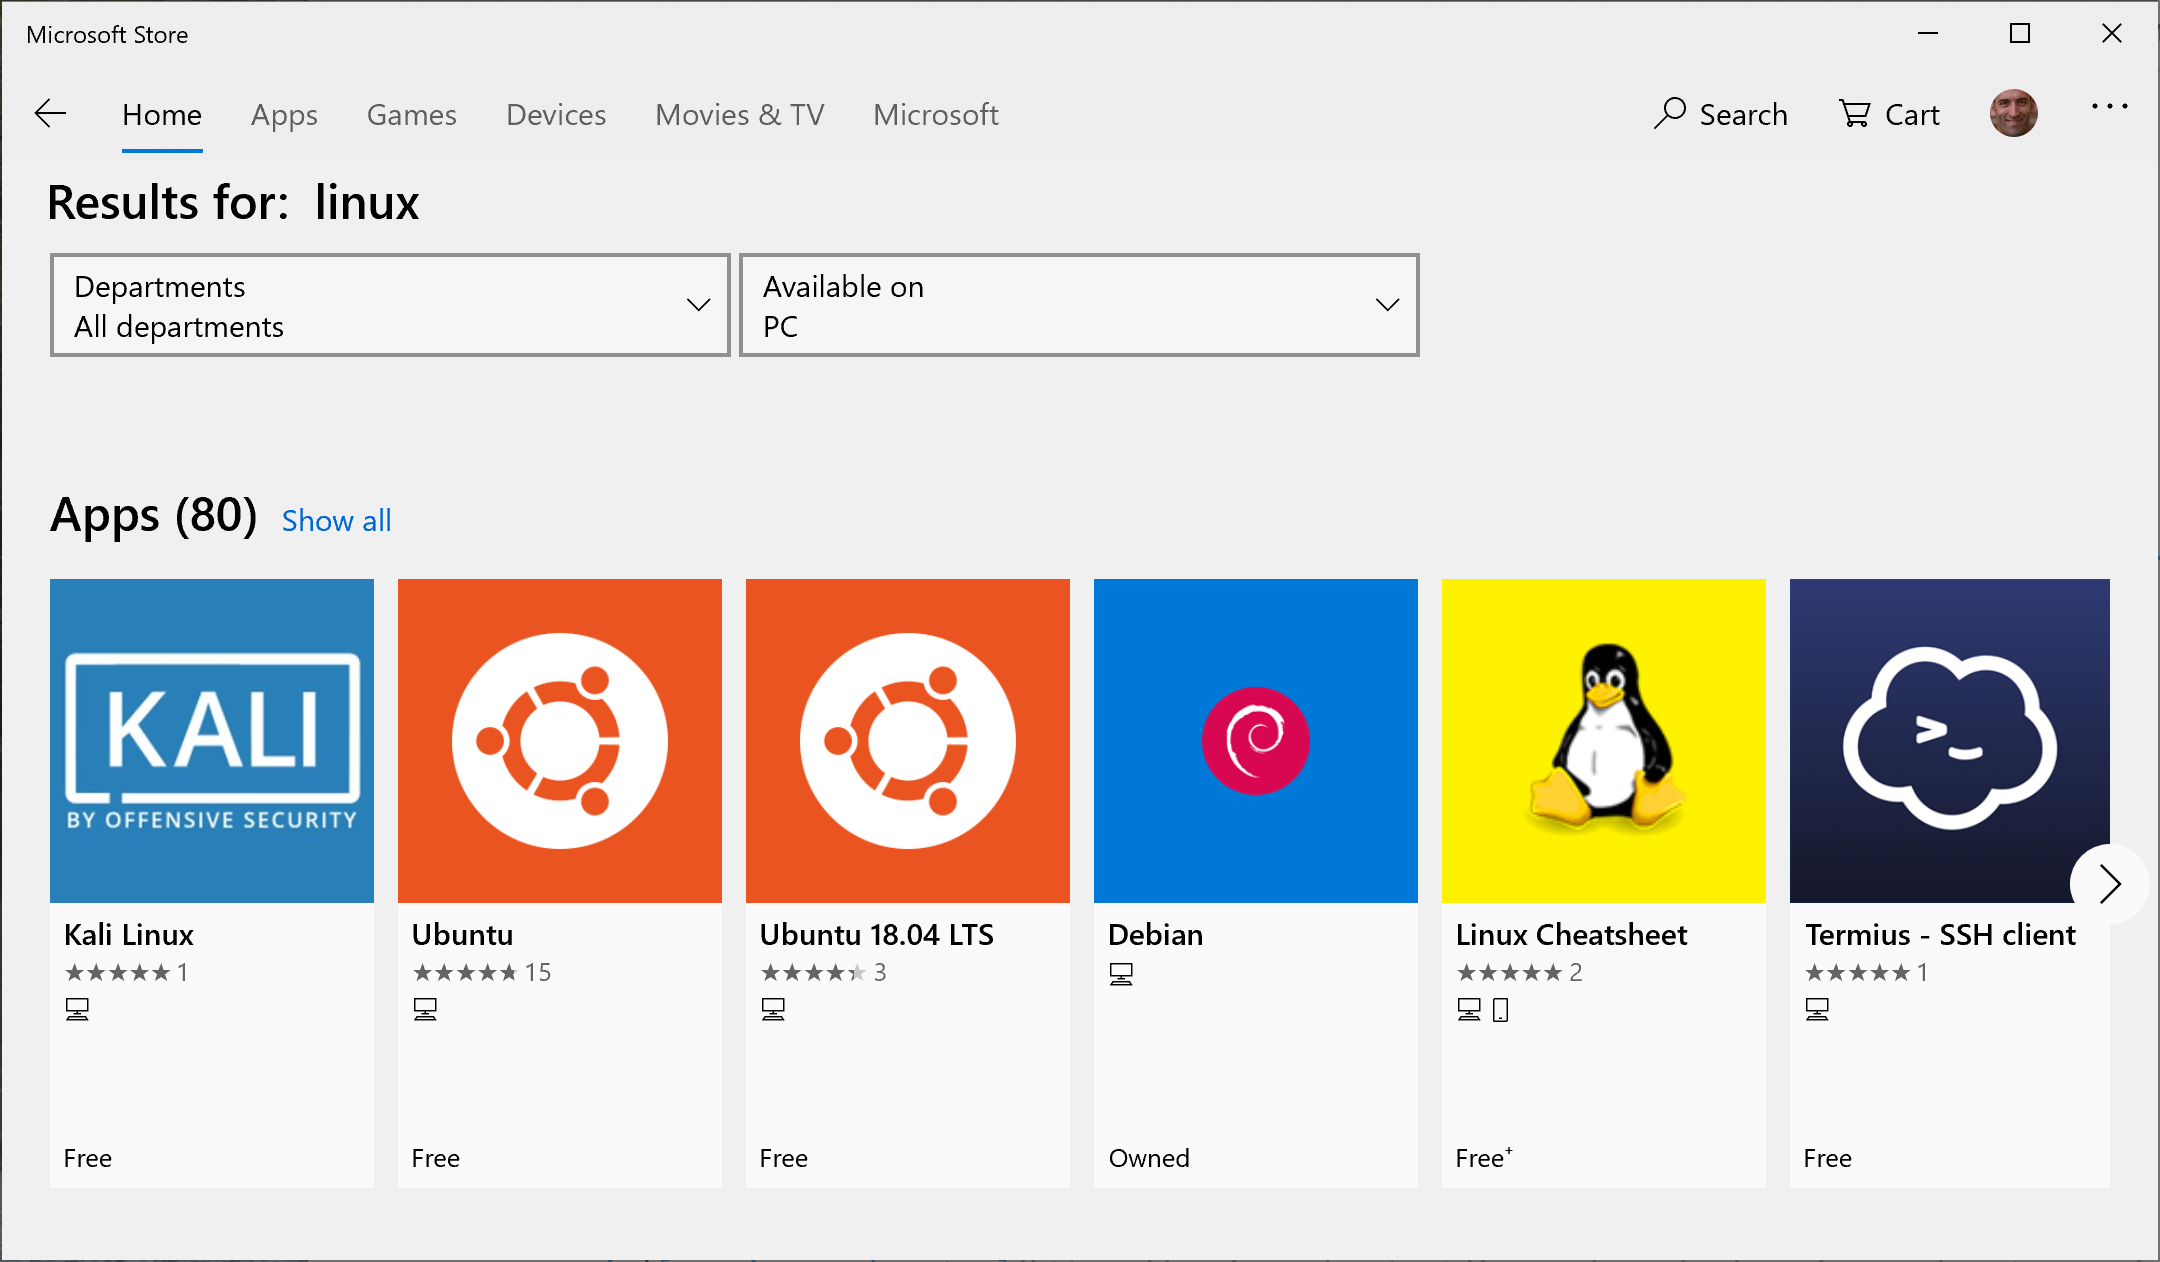
Task: Click the Termius - SSH client title
Action: tap(1940, 935)
